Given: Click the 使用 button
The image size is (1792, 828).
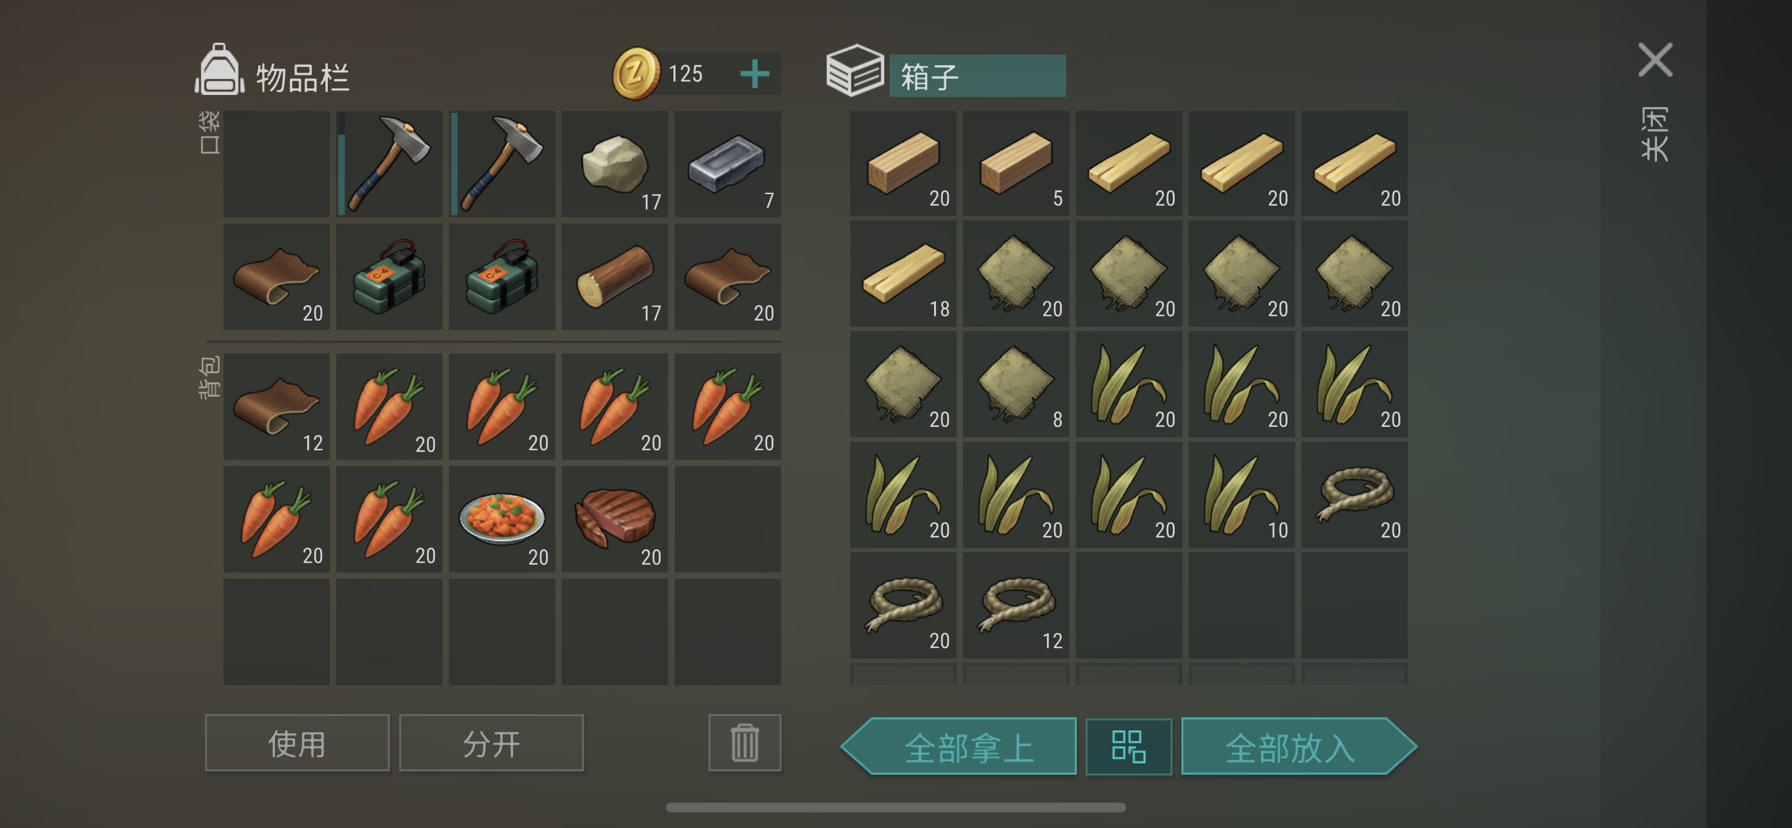Looking at the screenshot, I should [x=297, y=743].
